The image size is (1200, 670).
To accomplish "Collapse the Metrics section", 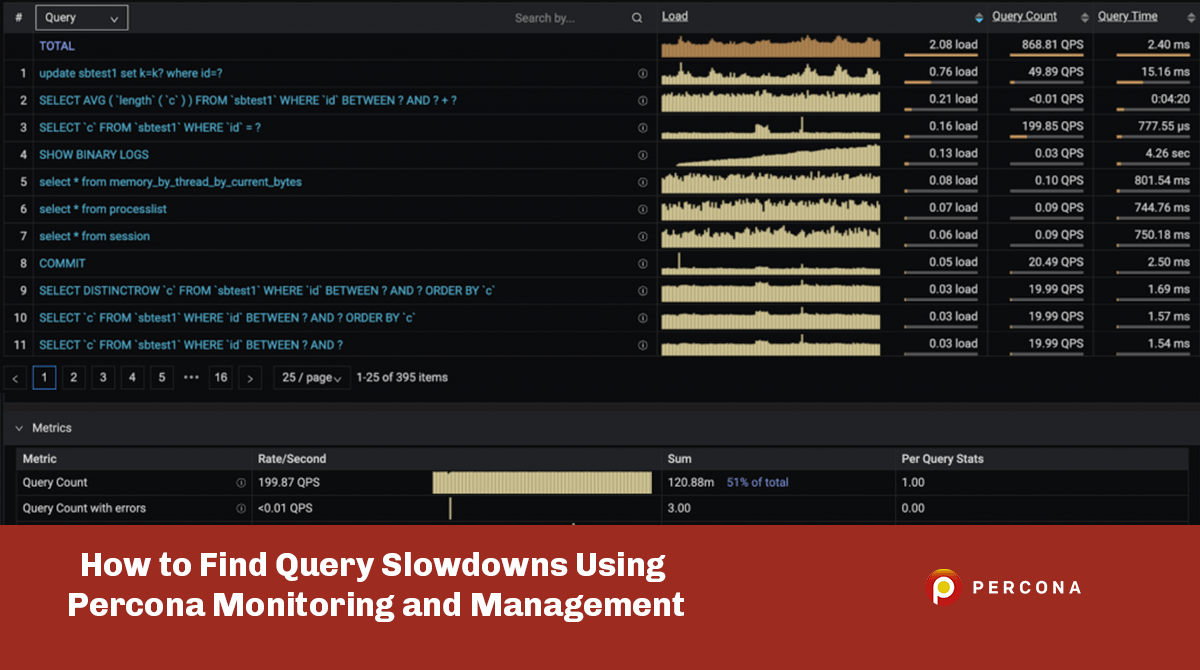I will 19,428.
